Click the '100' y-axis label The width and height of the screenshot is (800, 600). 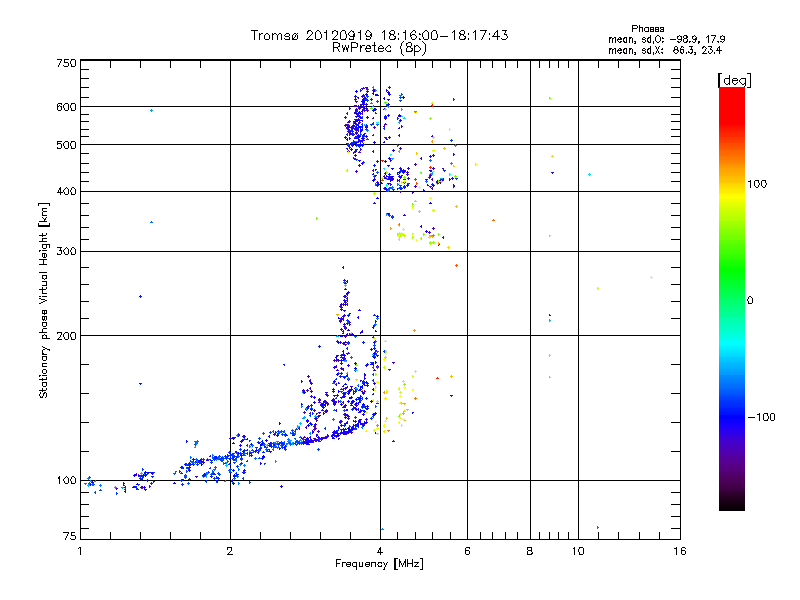coord(67,481)
